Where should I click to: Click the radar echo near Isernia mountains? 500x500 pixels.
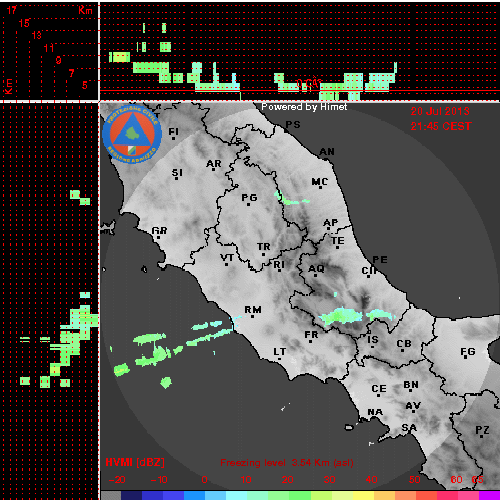pyautogui.click(x=381, y=315)
